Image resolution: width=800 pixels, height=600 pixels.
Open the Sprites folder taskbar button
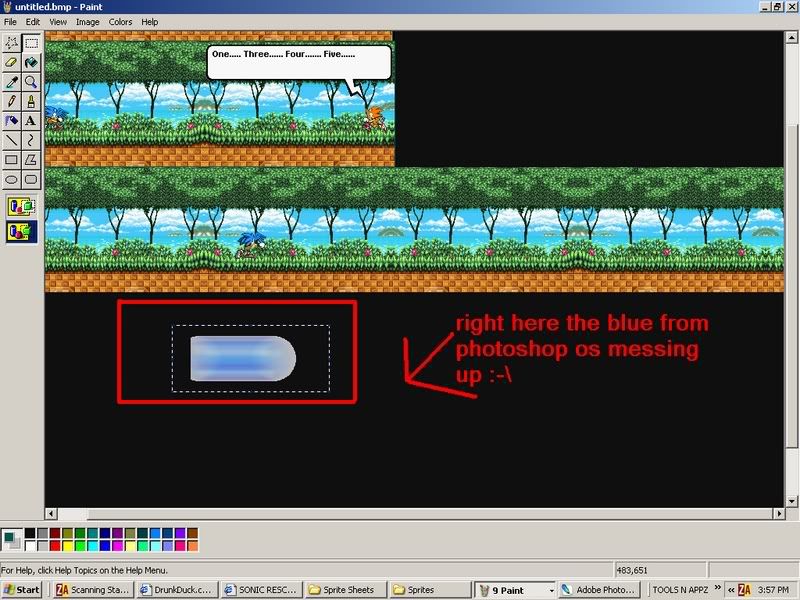click(x=430, y=590)
